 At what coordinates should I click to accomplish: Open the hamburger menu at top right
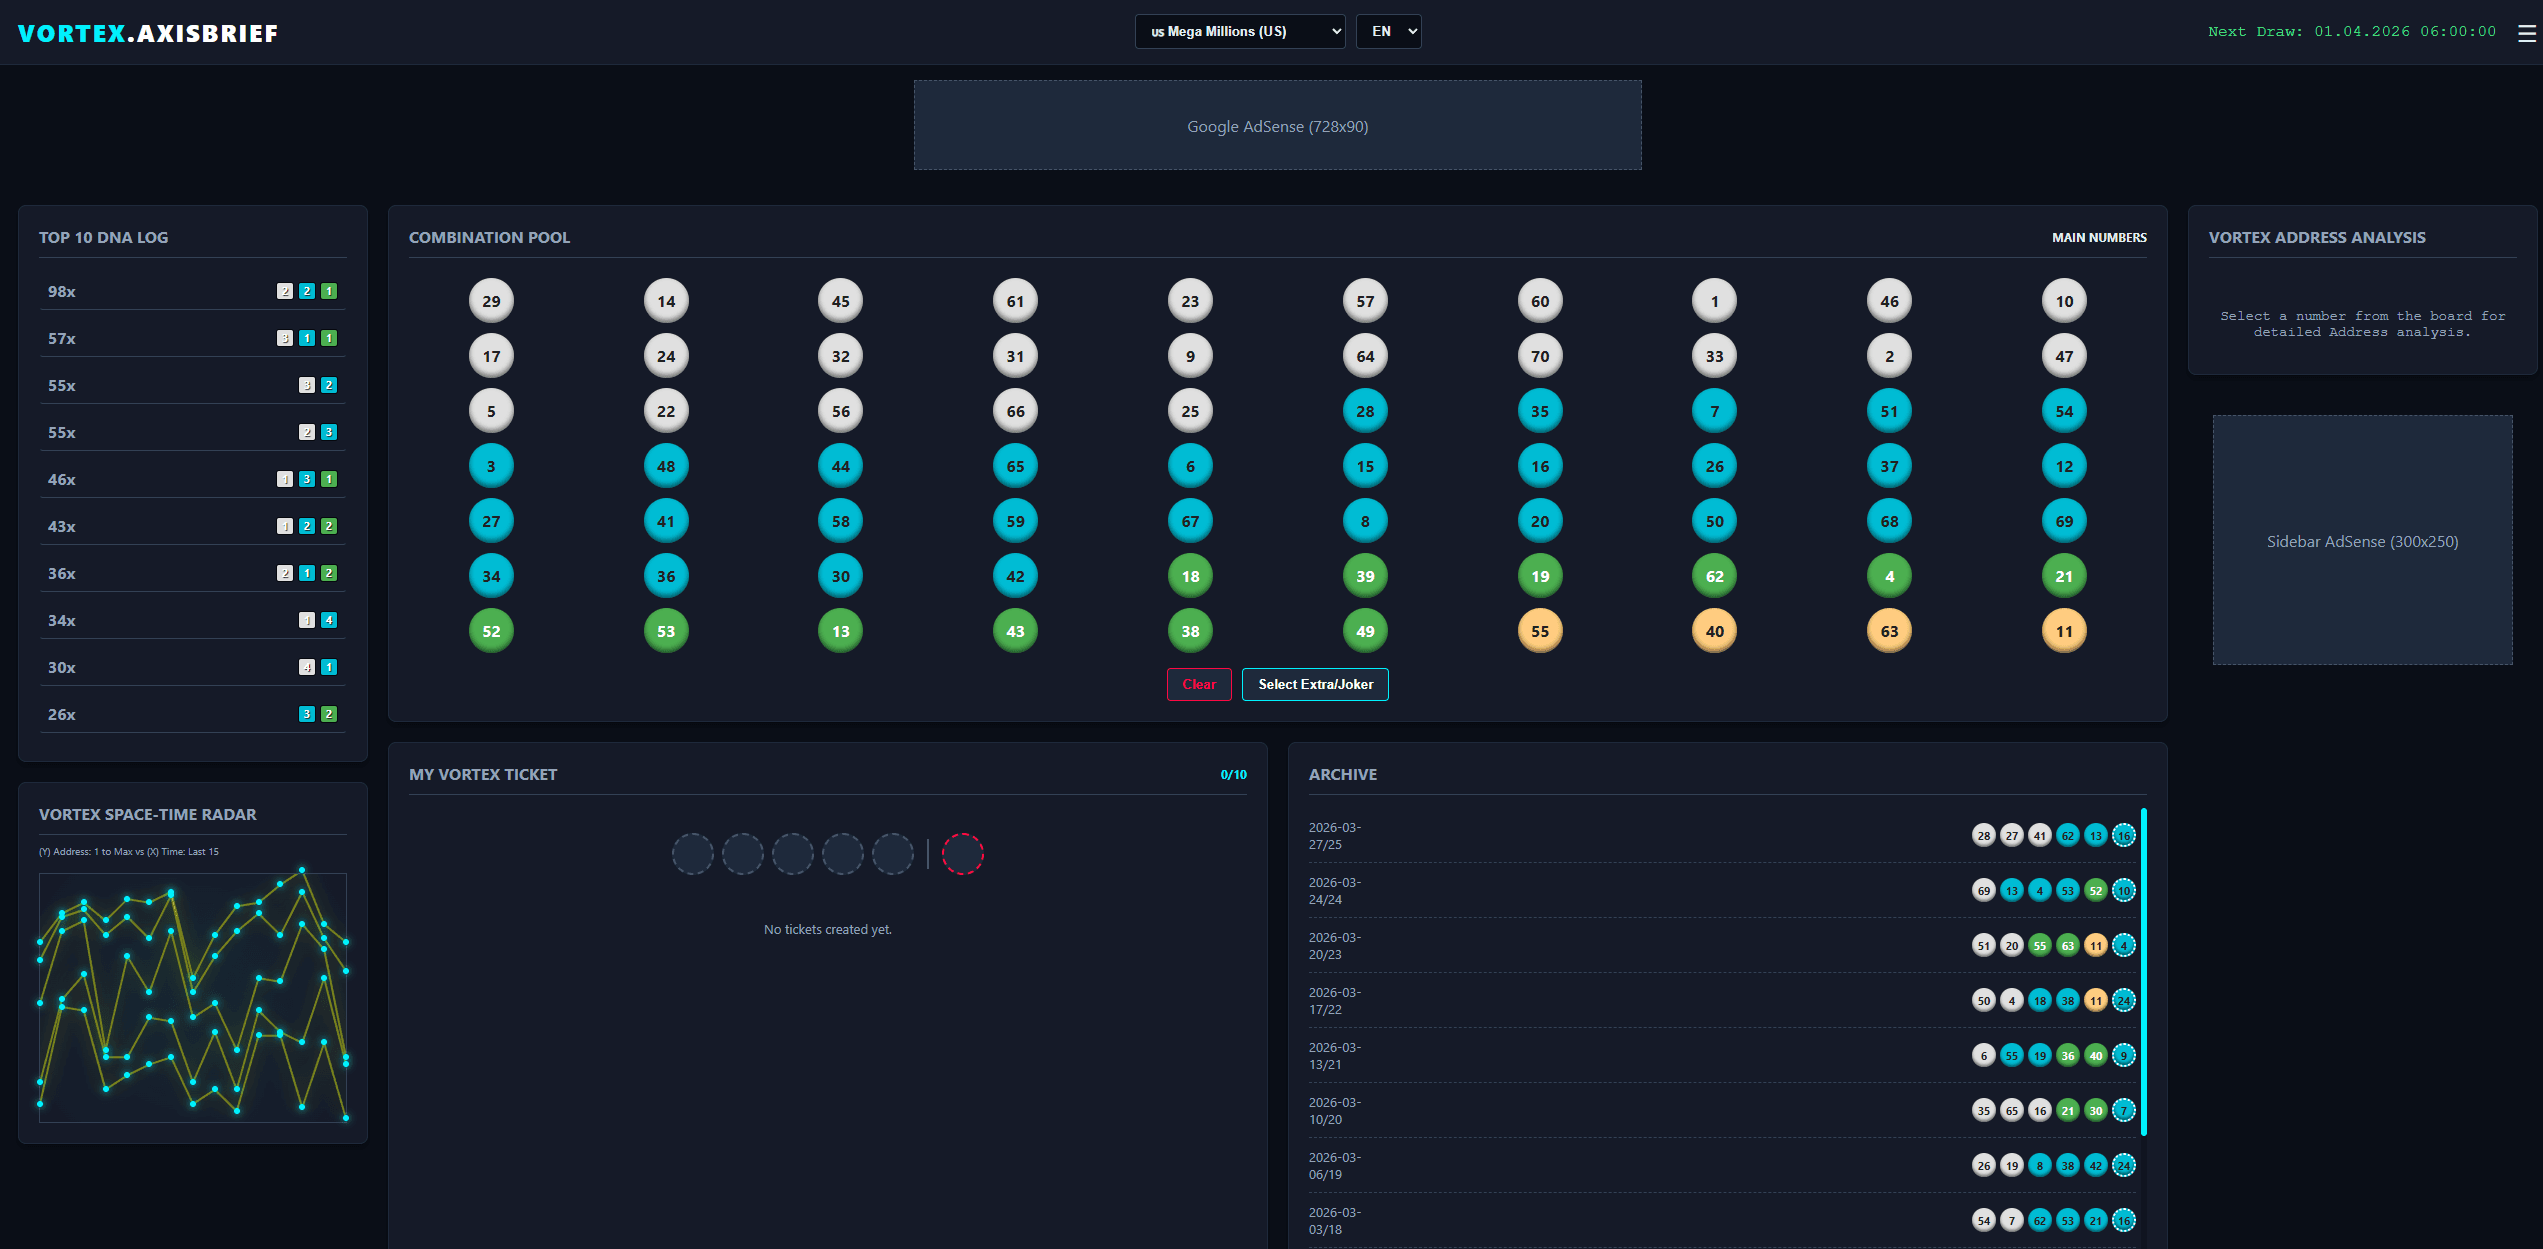click(2527, 33)
